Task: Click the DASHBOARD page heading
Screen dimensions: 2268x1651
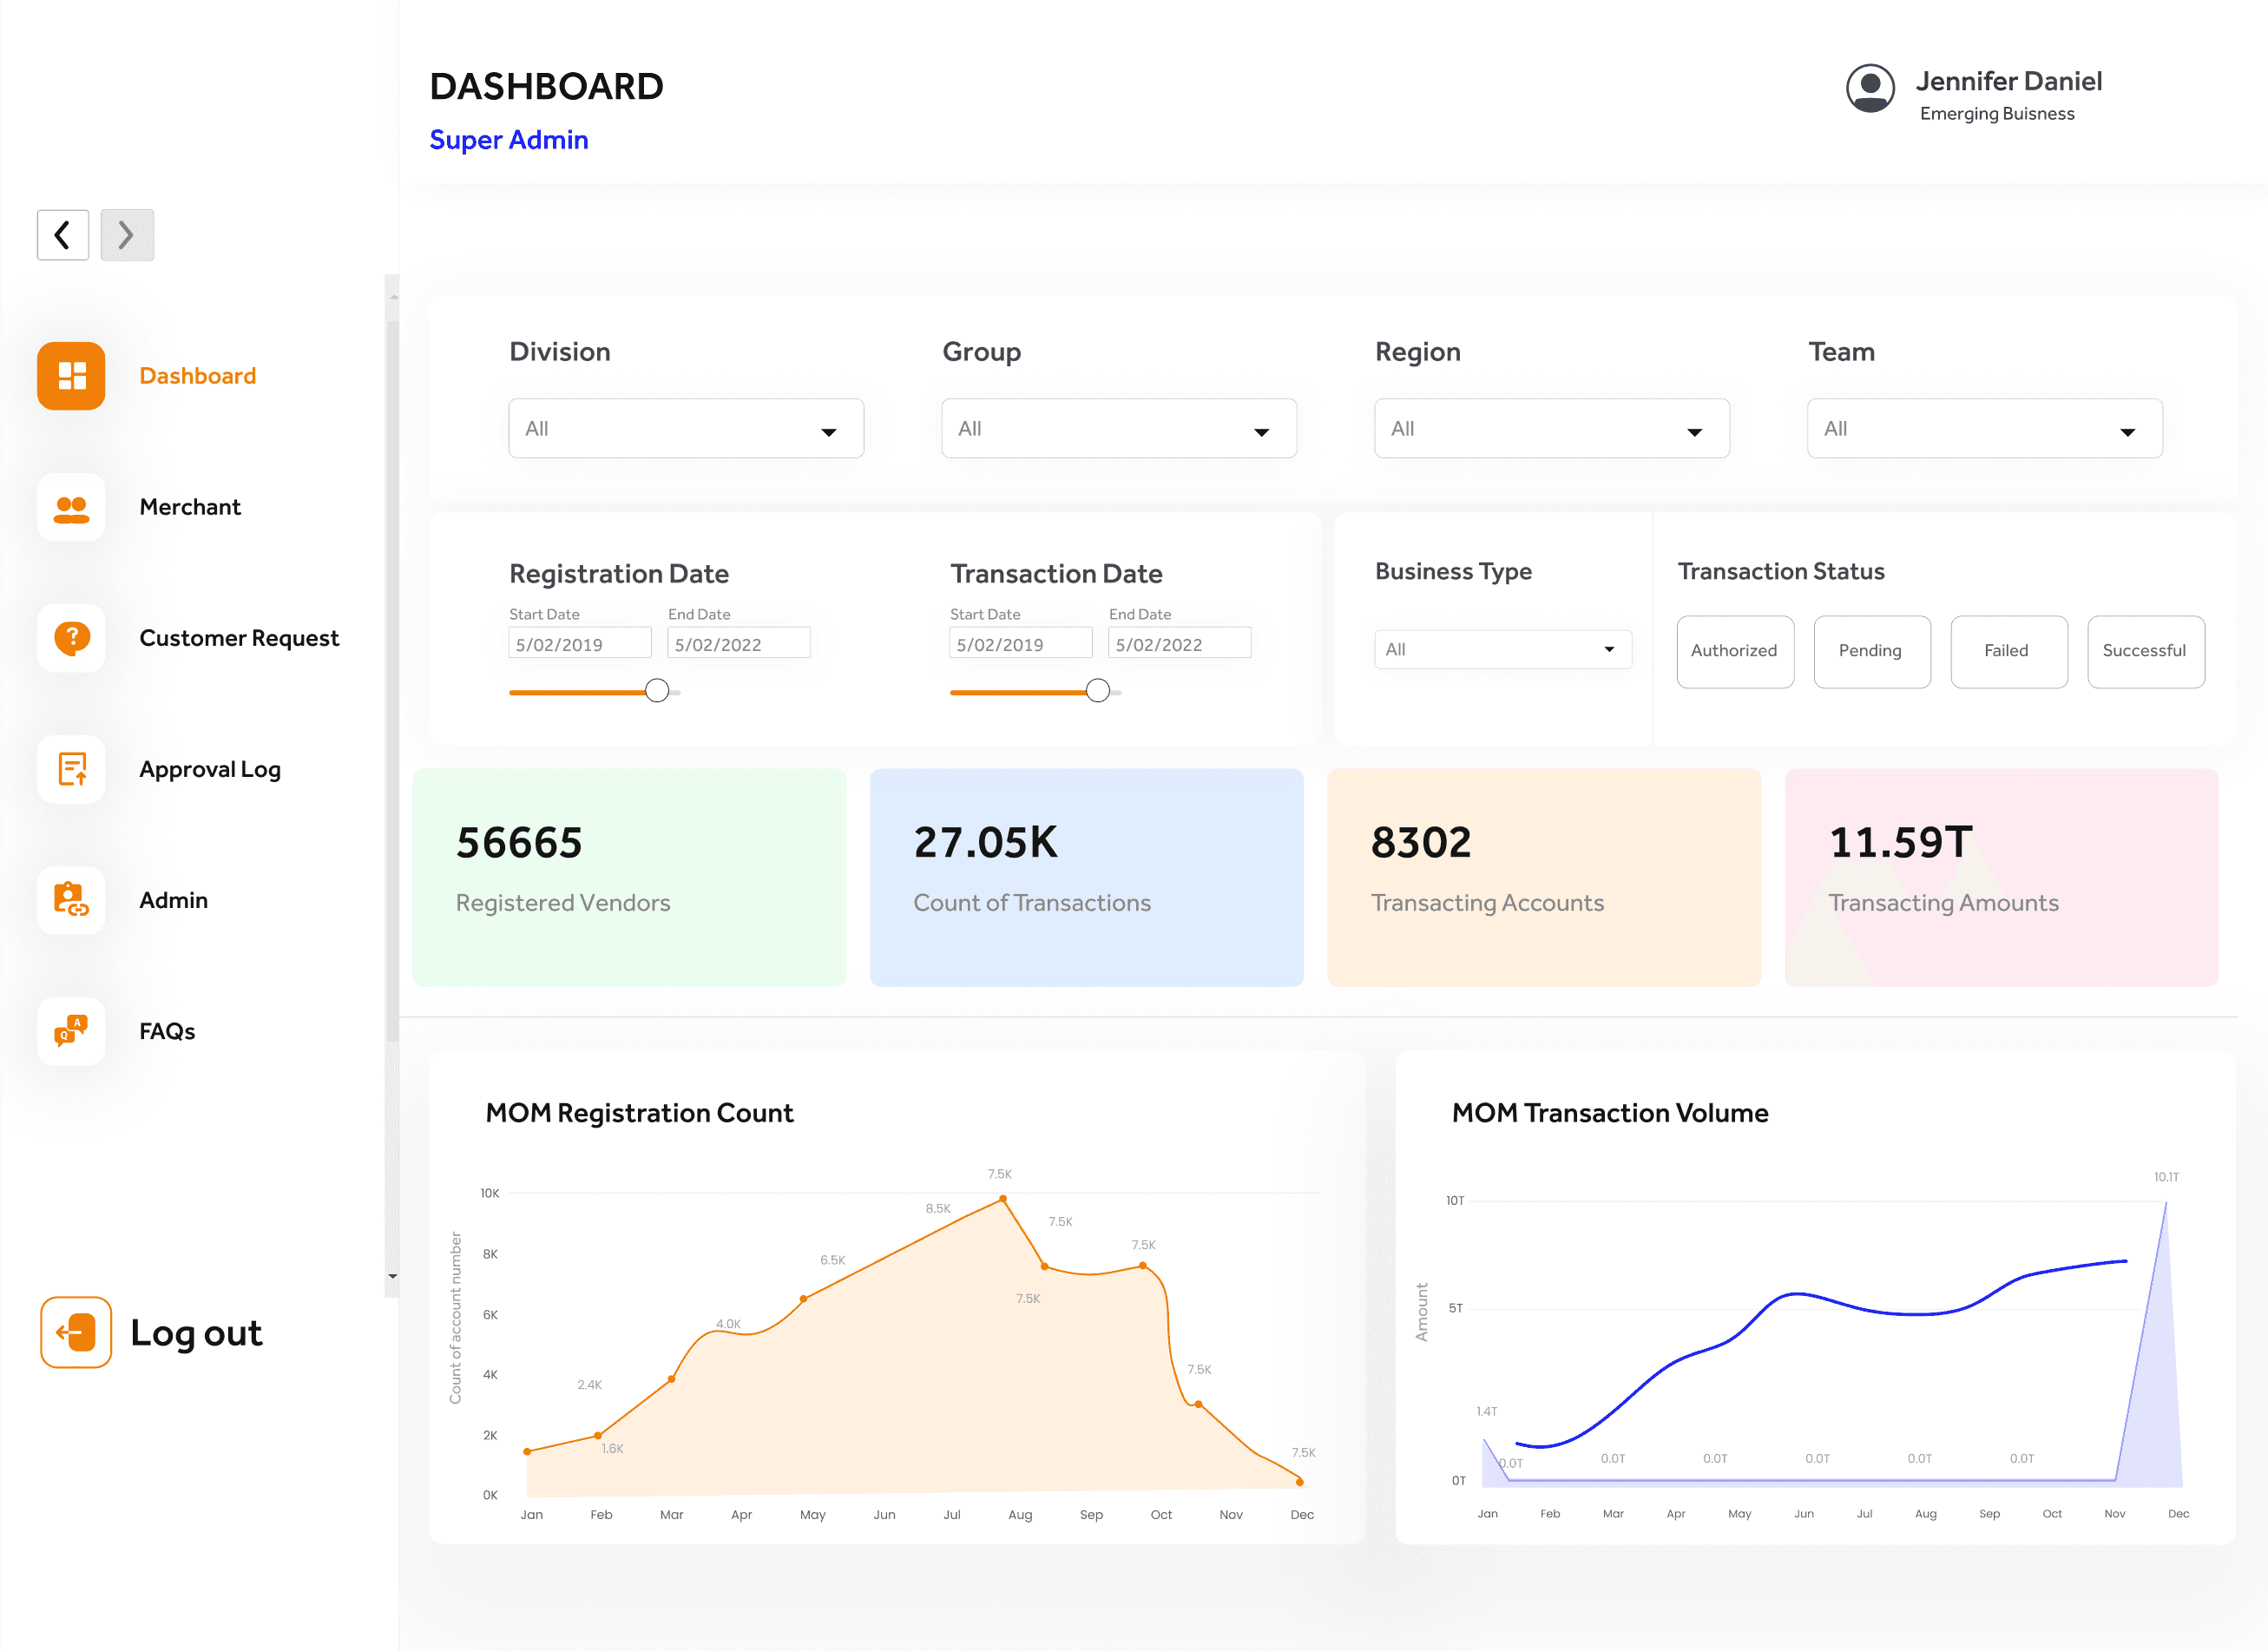Action: 547,86
